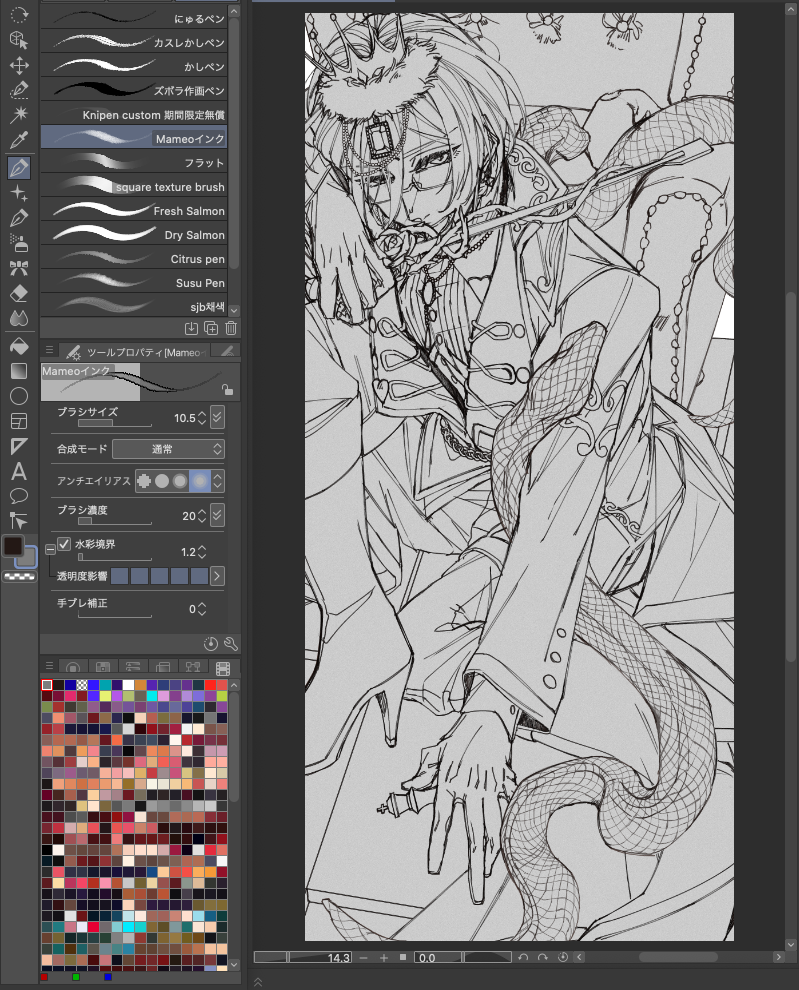Choose strong anti-aliasing option

click(x=200, y=481)
